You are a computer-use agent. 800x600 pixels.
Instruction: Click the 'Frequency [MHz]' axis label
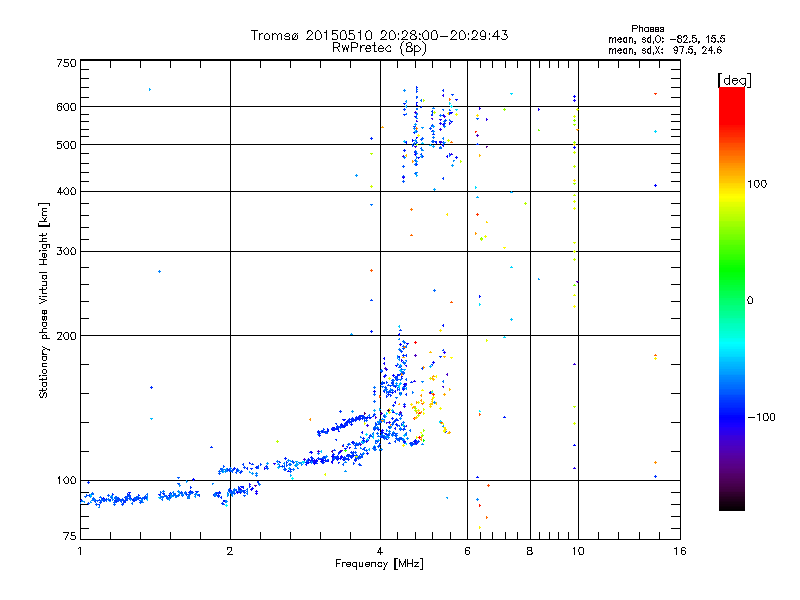point(379,564)
